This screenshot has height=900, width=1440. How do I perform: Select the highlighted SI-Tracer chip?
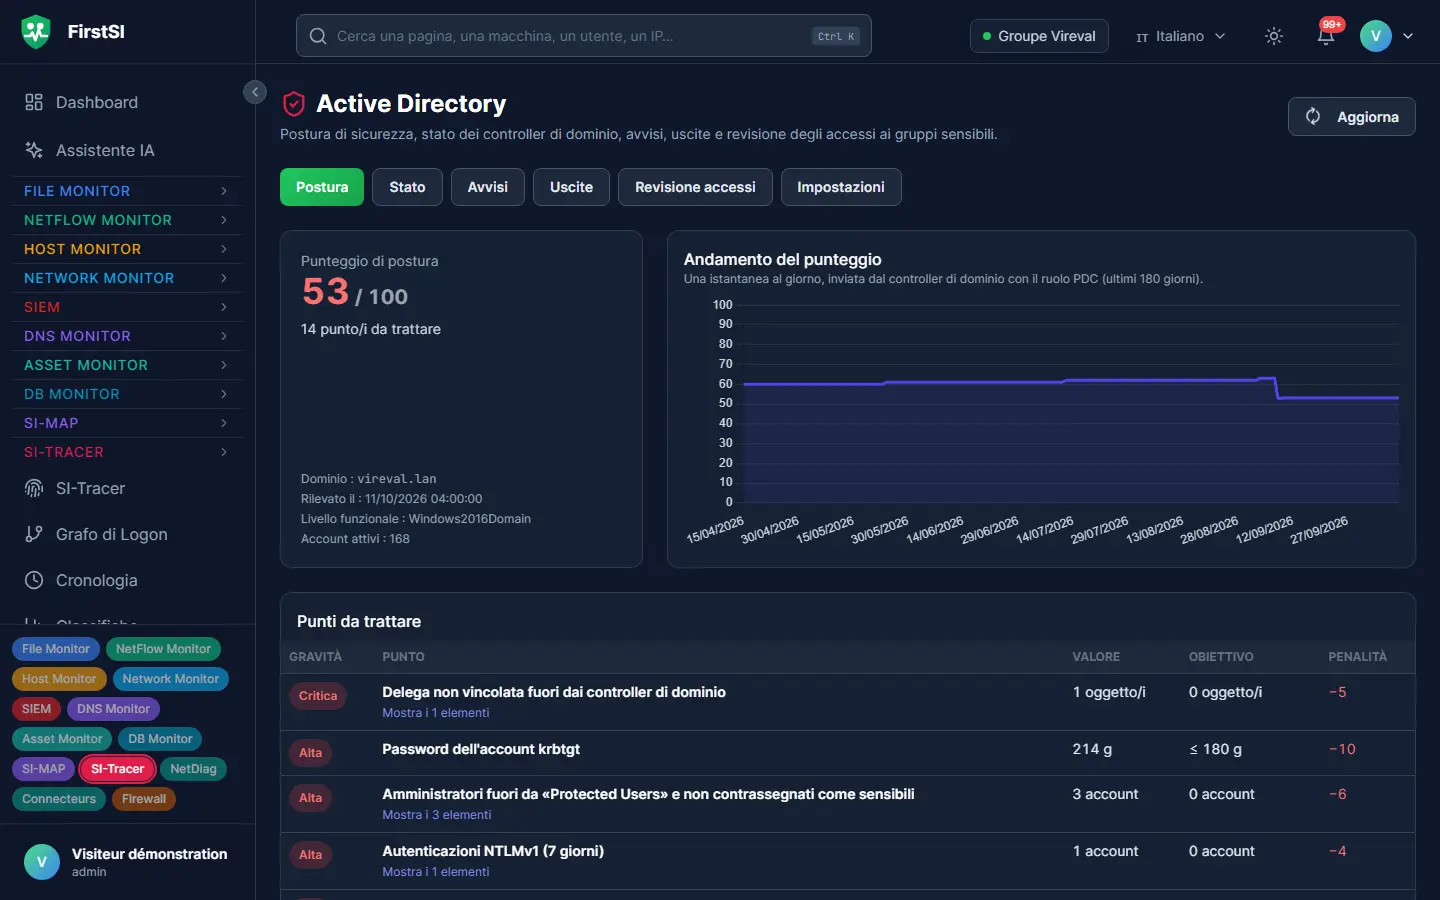pyautogui.click(x=118, y=769)
